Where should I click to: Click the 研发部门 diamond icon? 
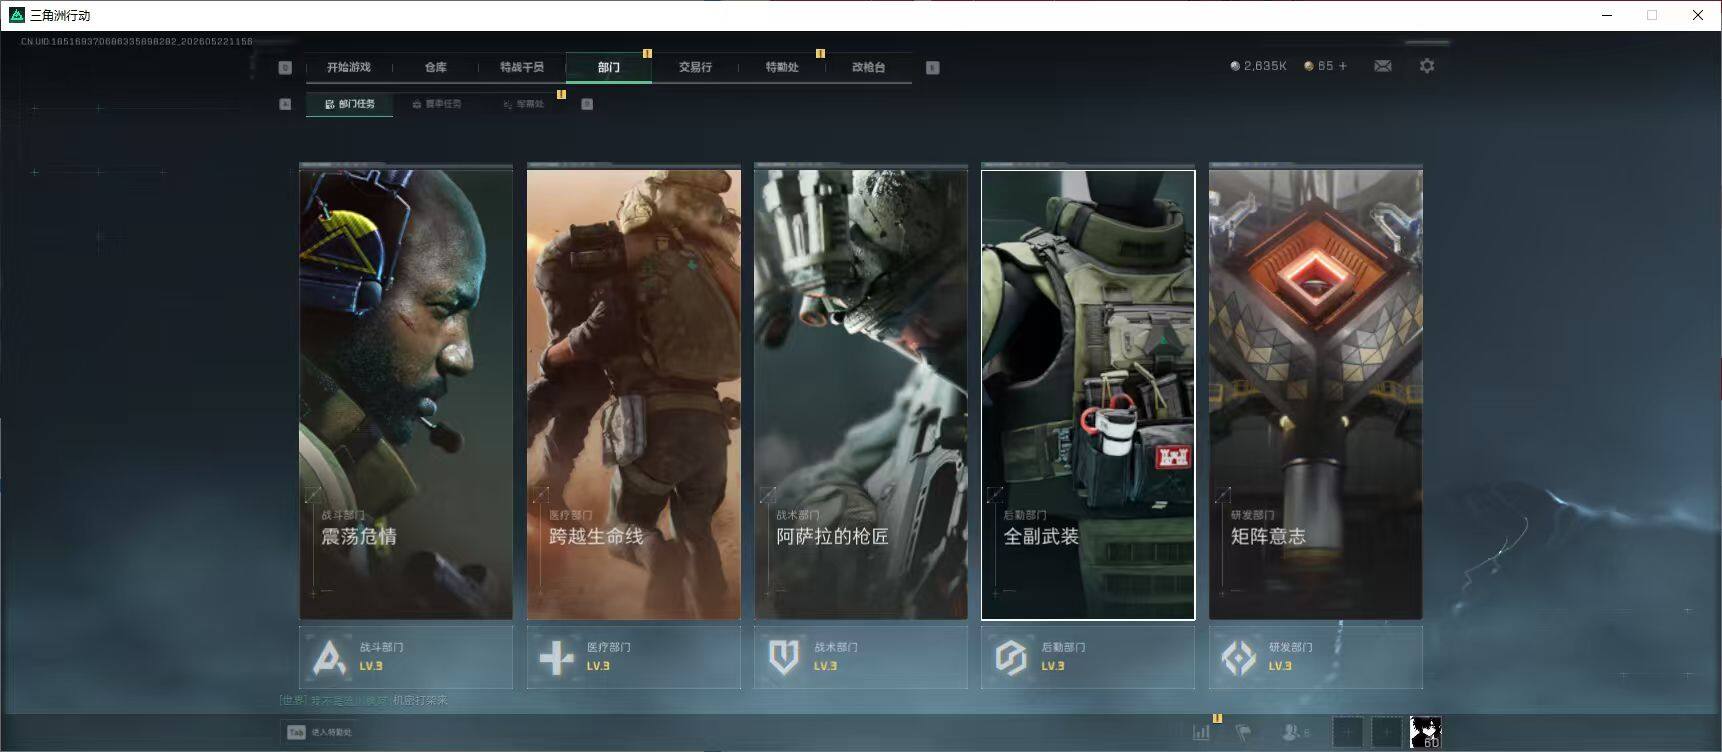click(x=1239, y=657)
